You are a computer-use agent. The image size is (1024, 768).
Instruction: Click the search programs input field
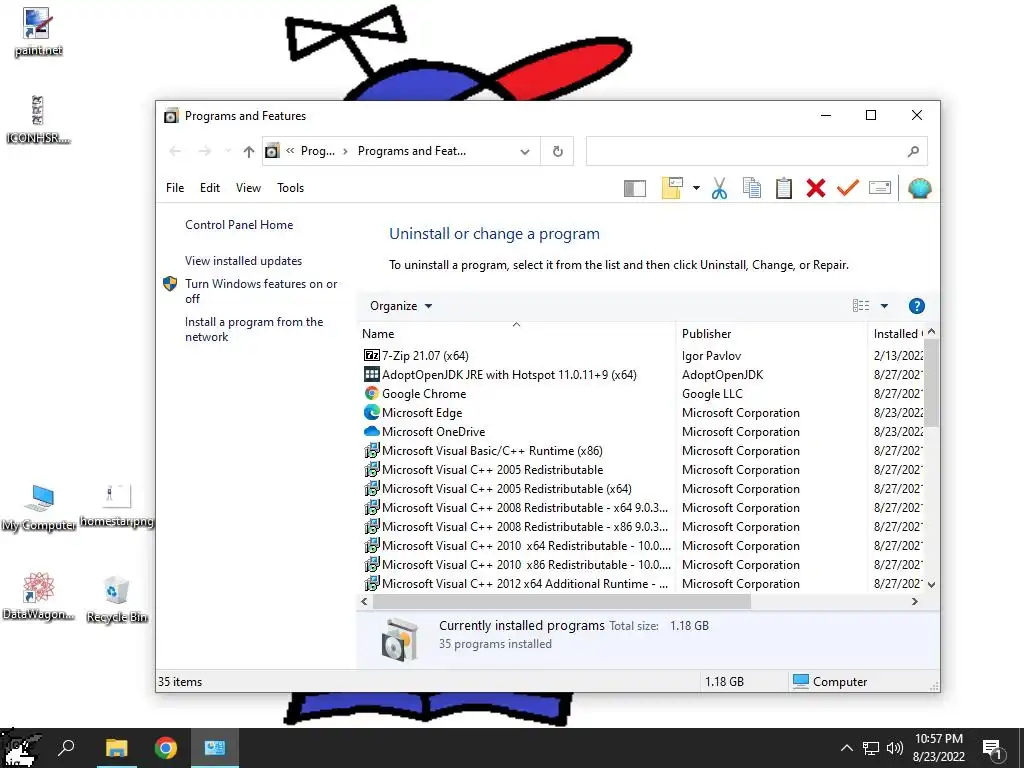point(744,152)
